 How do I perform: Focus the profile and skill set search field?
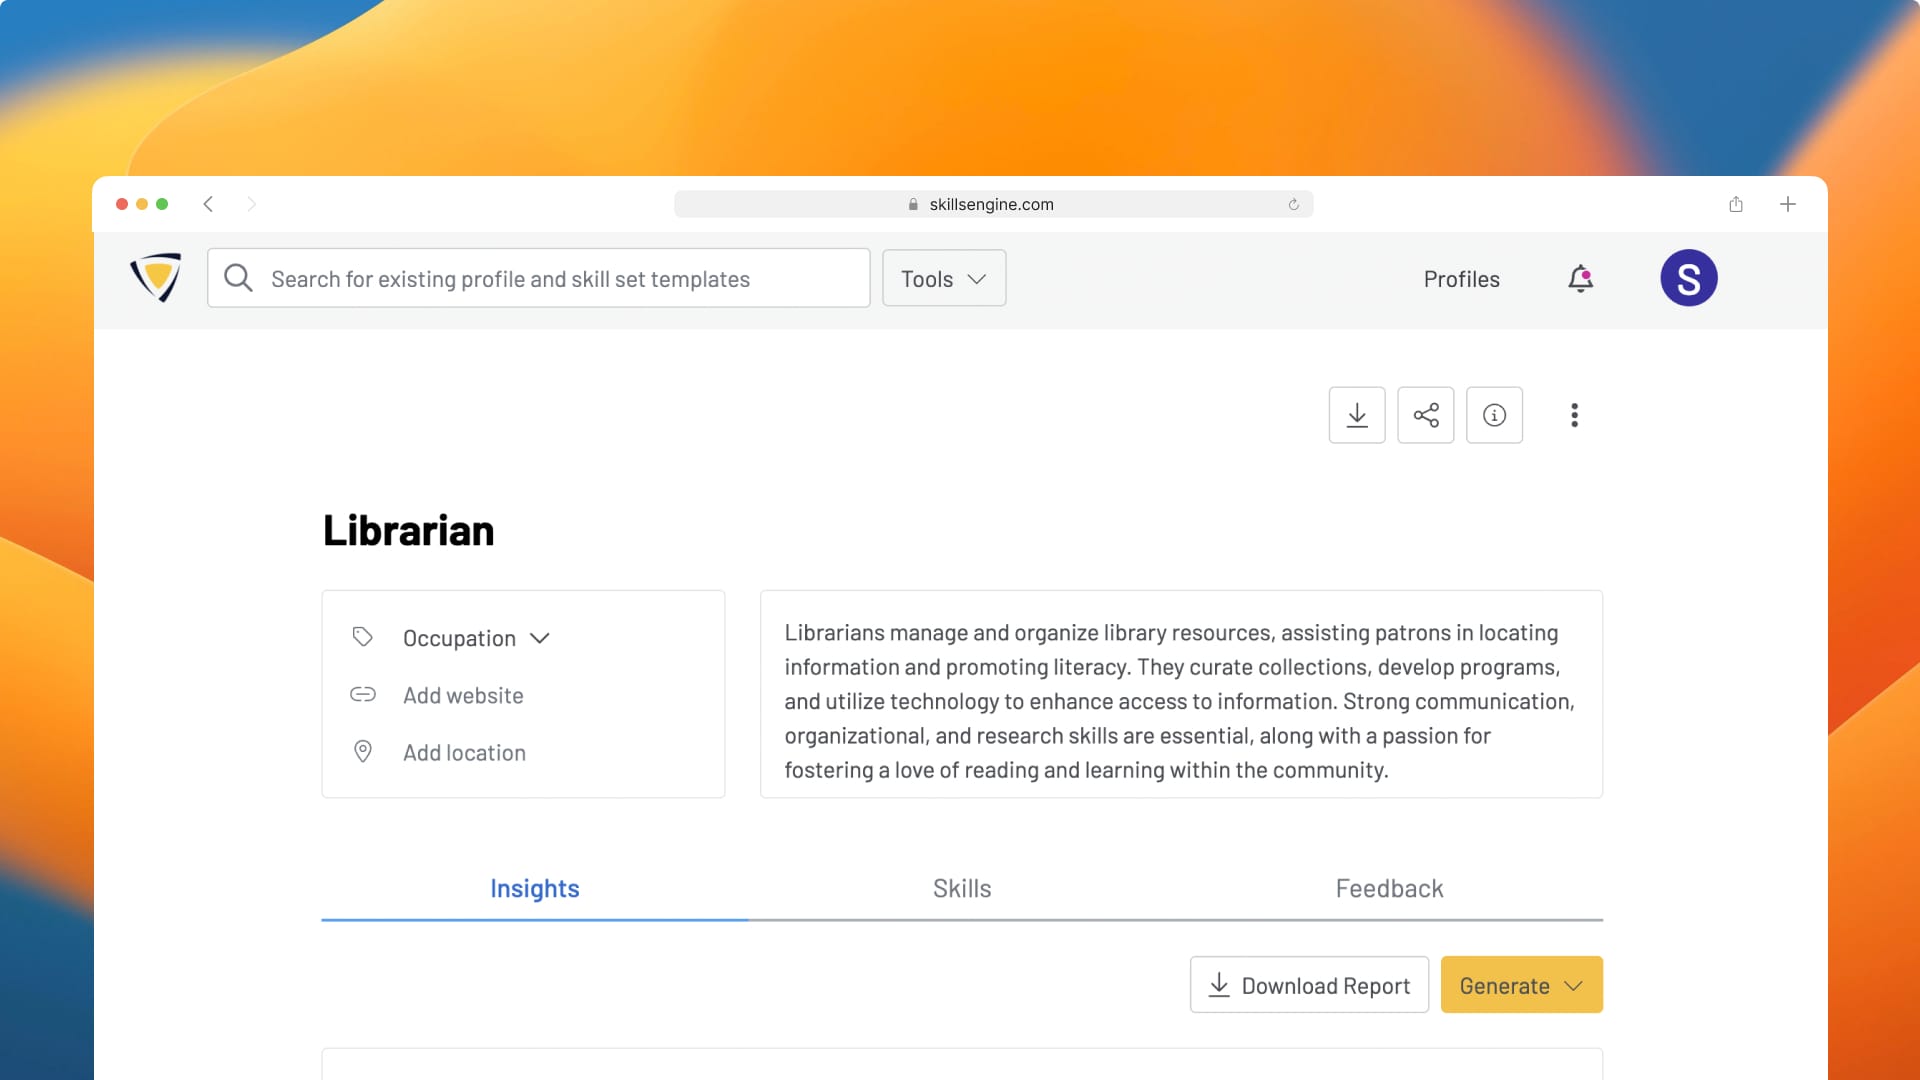coord(539,278)
